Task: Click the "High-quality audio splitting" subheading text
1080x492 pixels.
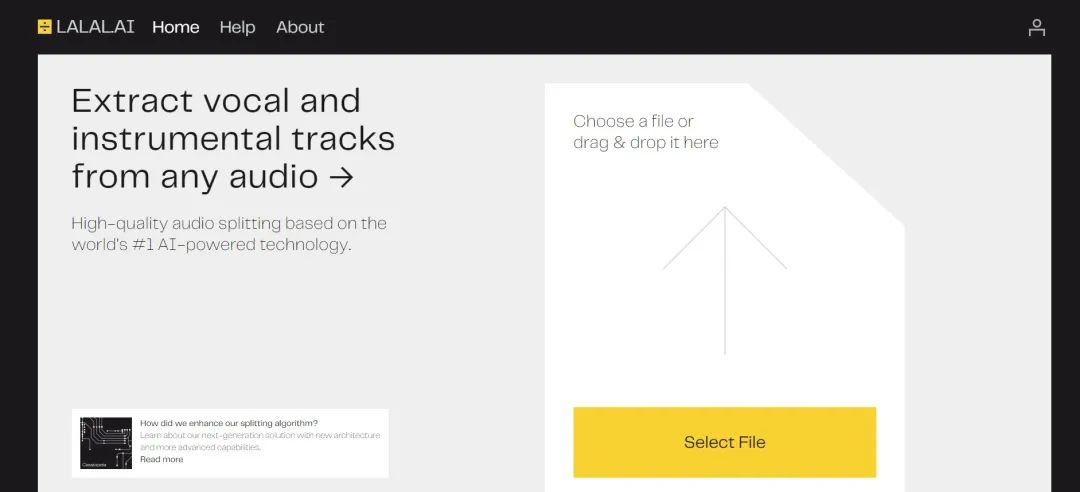Action: point(229,234)
